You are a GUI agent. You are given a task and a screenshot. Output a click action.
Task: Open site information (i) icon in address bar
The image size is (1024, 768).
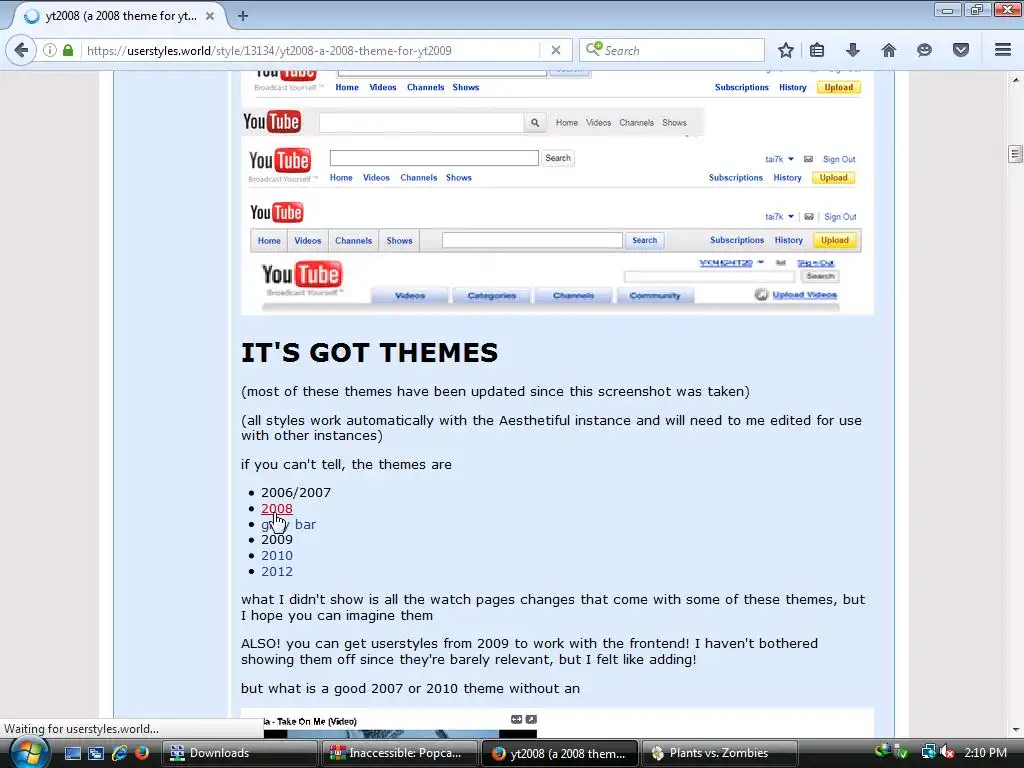[x=50, y=50]
